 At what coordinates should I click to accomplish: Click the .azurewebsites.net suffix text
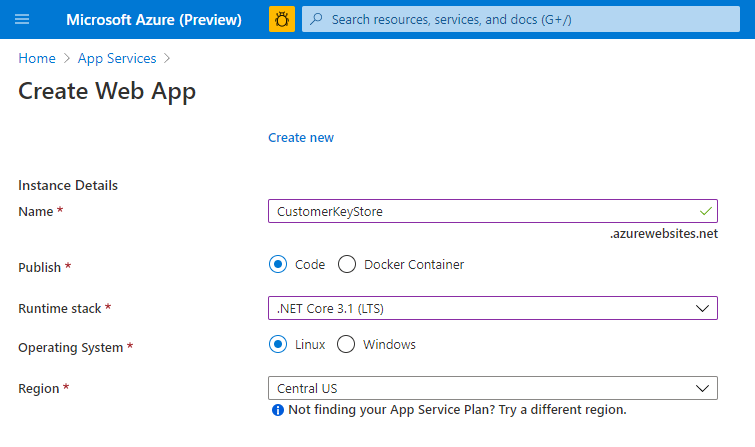664,234
